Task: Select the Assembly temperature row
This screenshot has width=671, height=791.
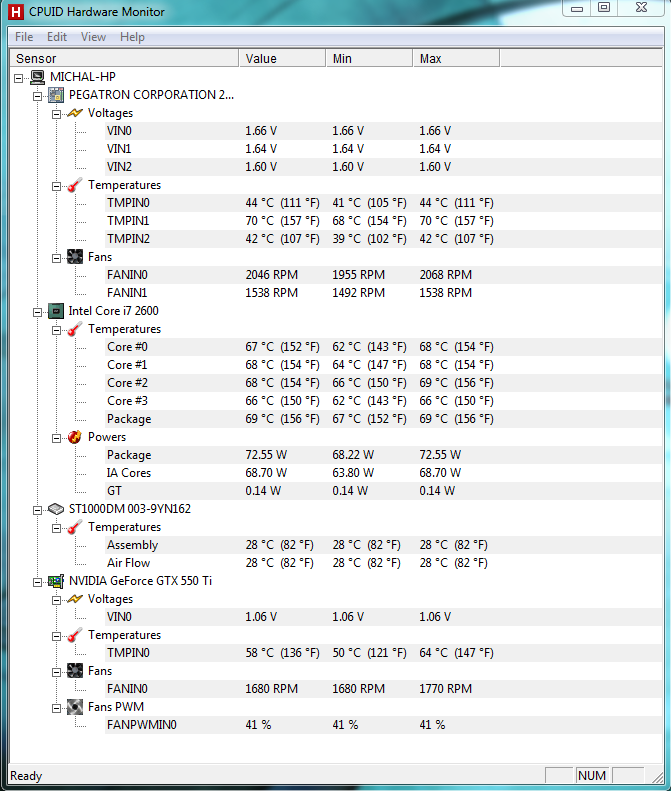Action: click(x=383, y=545)
